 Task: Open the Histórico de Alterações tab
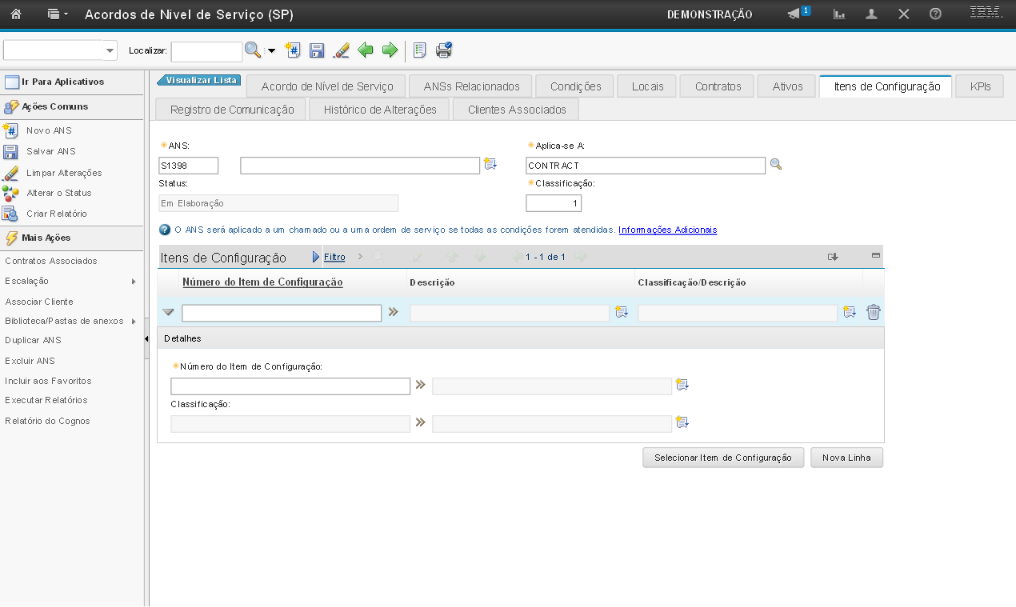[x=380, y=110]
